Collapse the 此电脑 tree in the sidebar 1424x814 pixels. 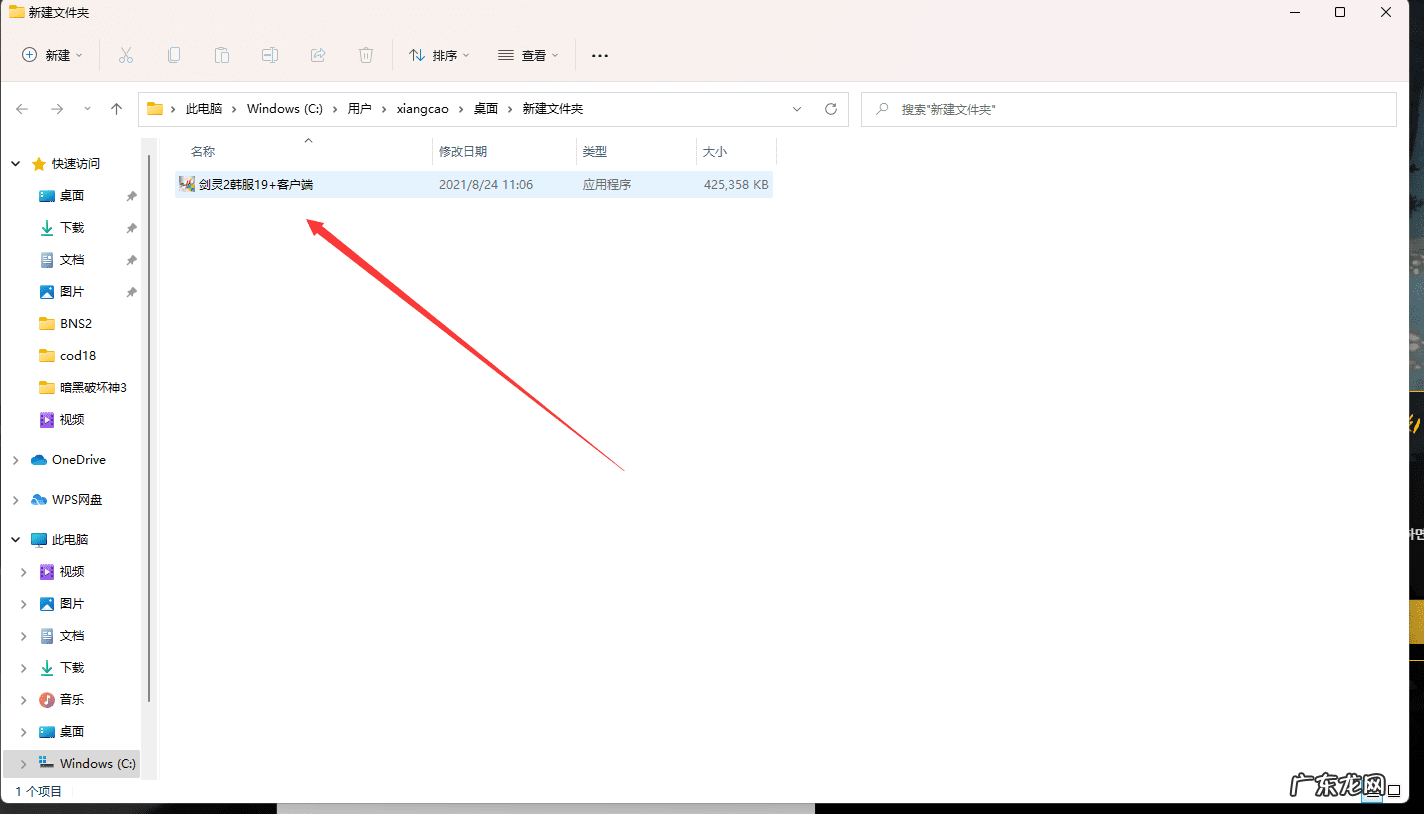(x=15, y=539)
